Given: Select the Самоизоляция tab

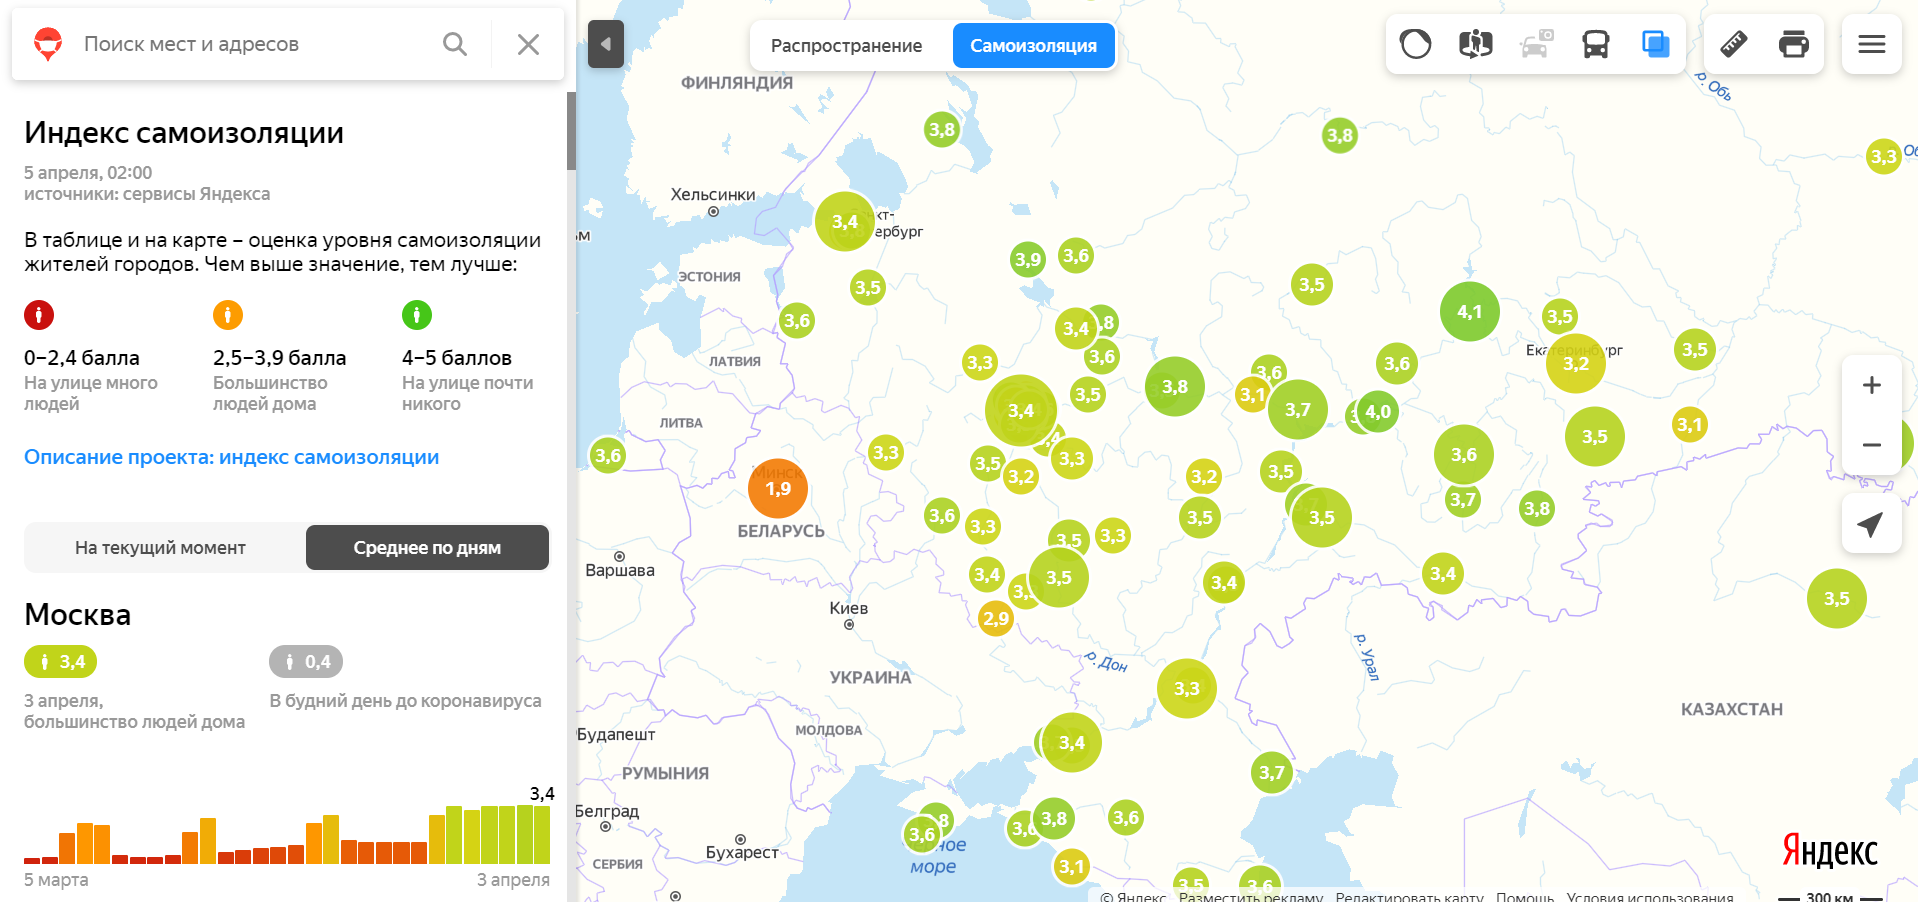Looking at the screenshot, I should 1033,46.
